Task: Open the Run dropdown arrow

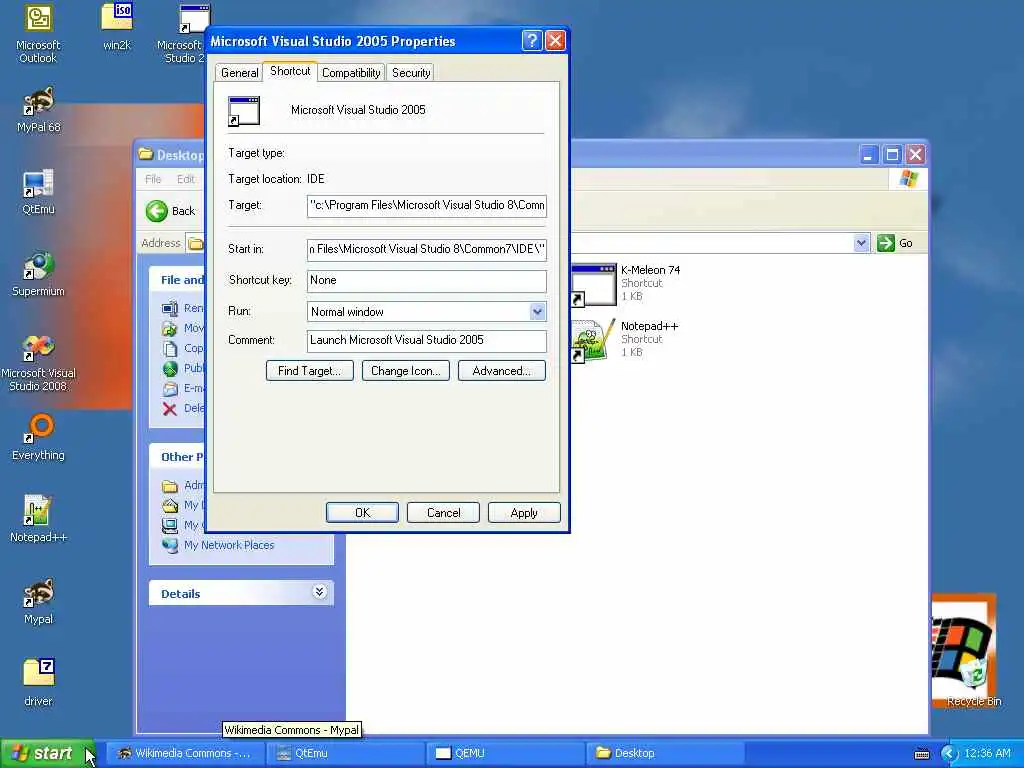Action: click(x=537, y=312)
